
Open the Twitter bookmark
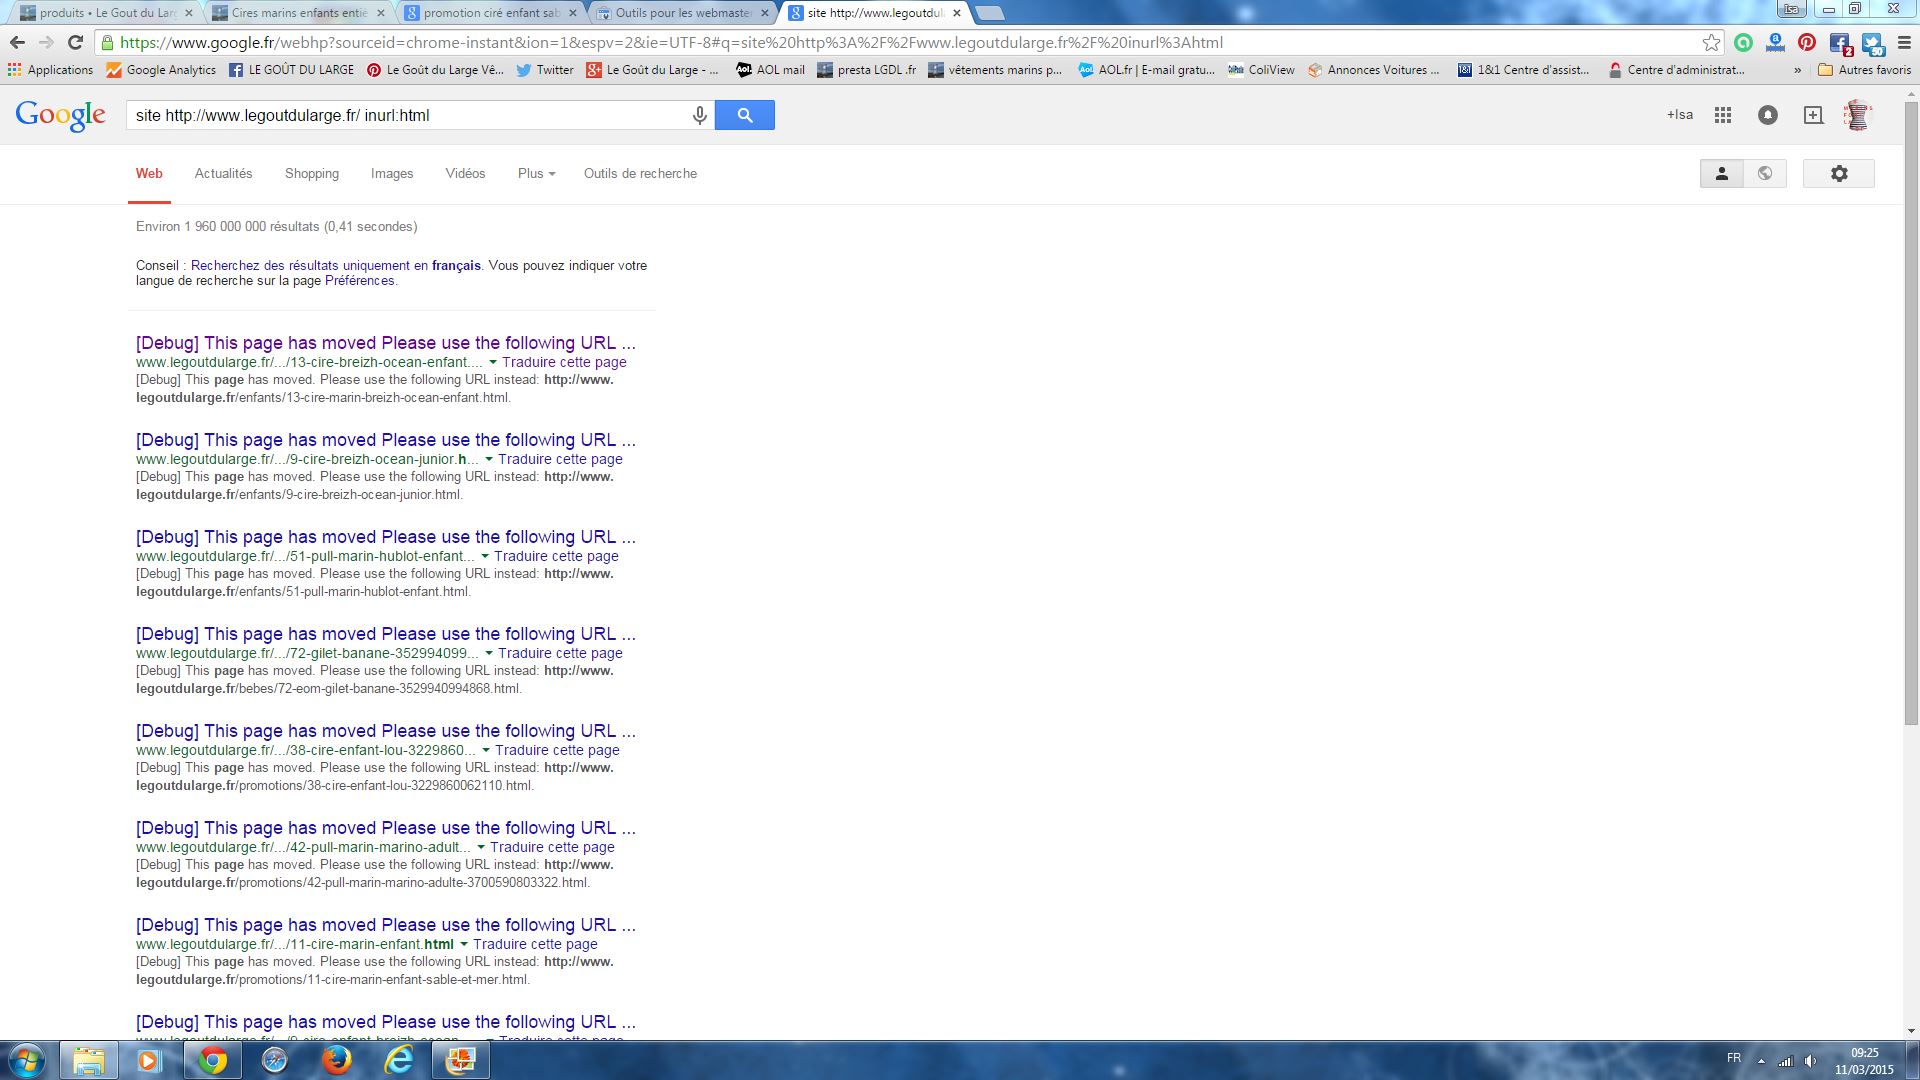545,70
